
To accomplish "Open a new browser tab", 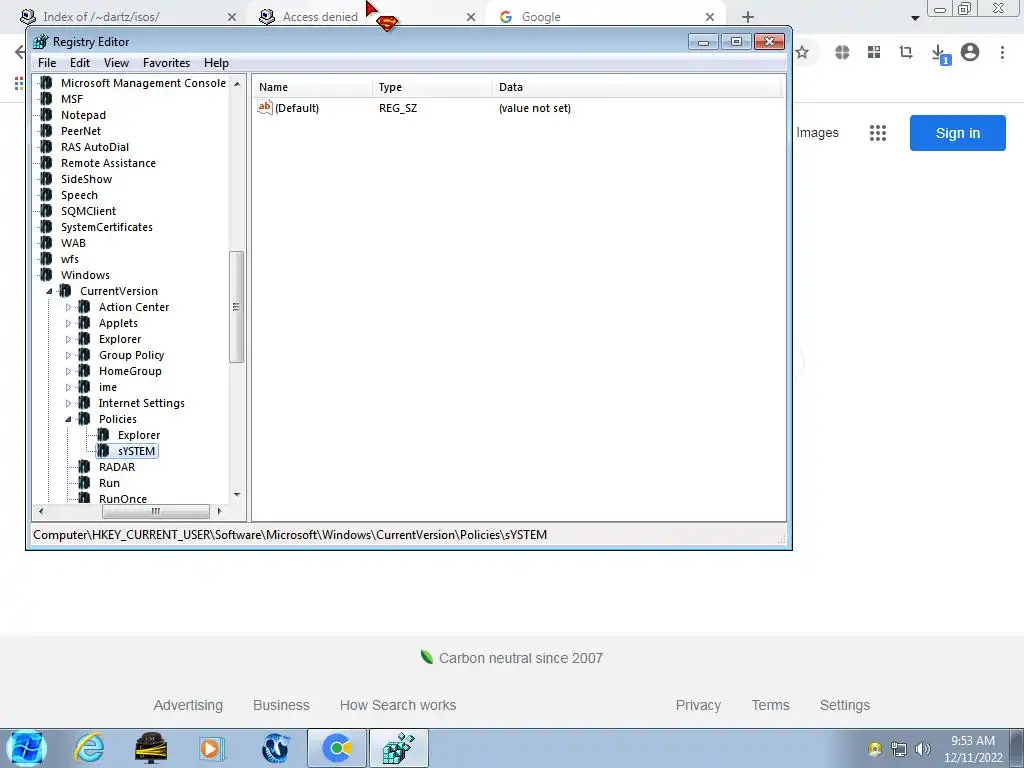I will point(748,17).
